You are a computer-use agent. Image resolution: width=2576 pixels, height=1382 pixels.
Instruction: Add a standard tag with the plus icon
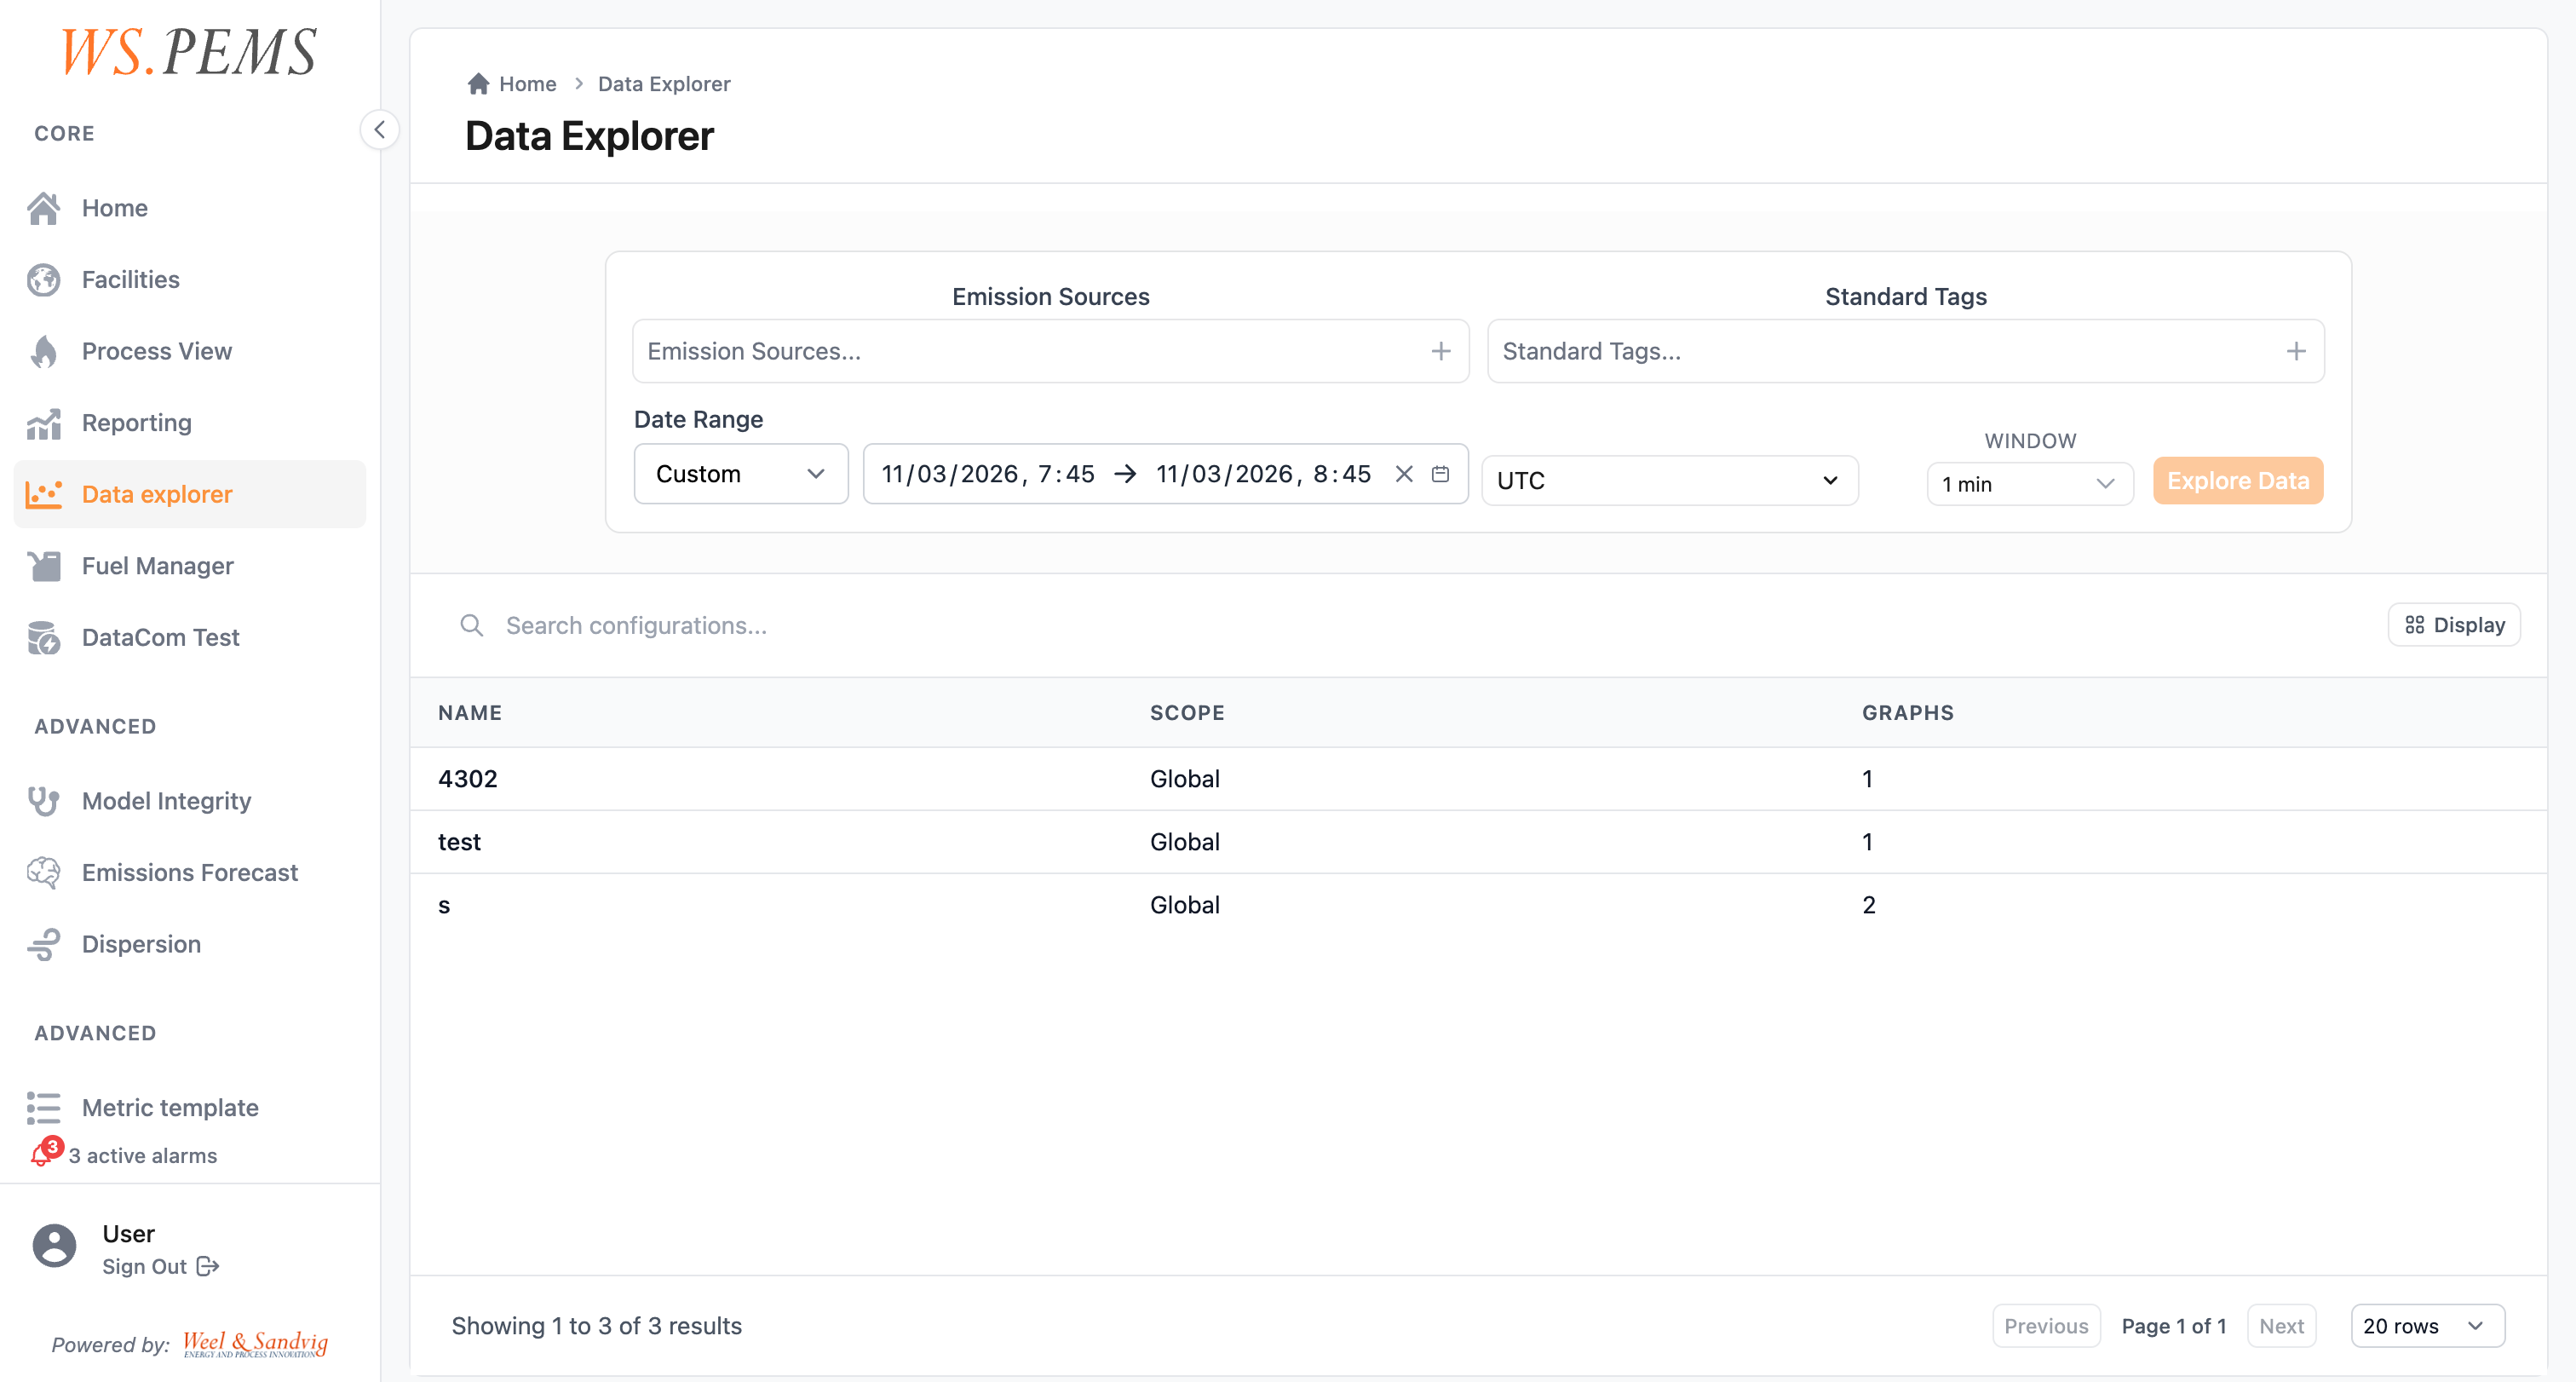[2296, 351]
